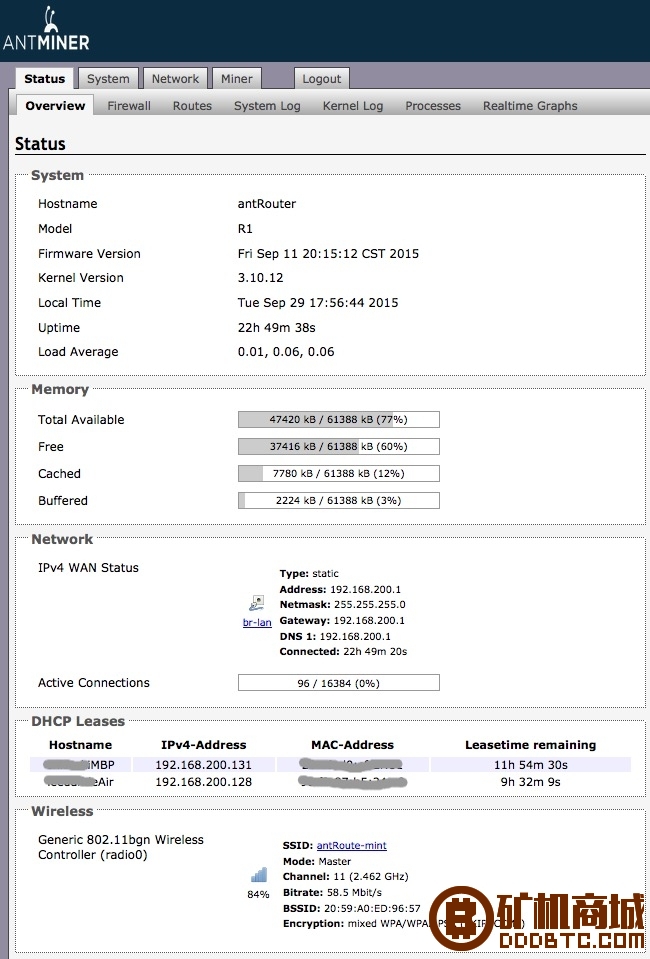This screenshot has width=650, height=959.
Task: Click the wireless signal strength icon
Action: [x=259, y=875]
